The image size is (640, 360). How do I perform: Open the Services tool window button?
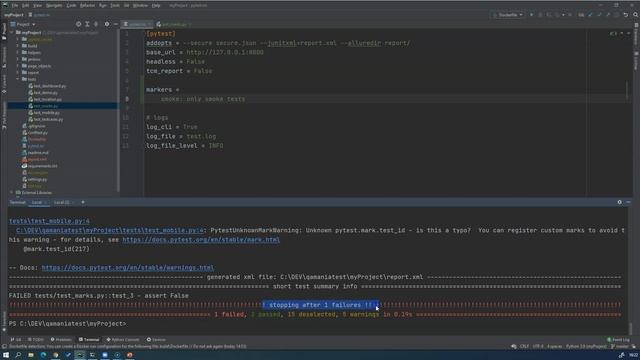(156, 340)
